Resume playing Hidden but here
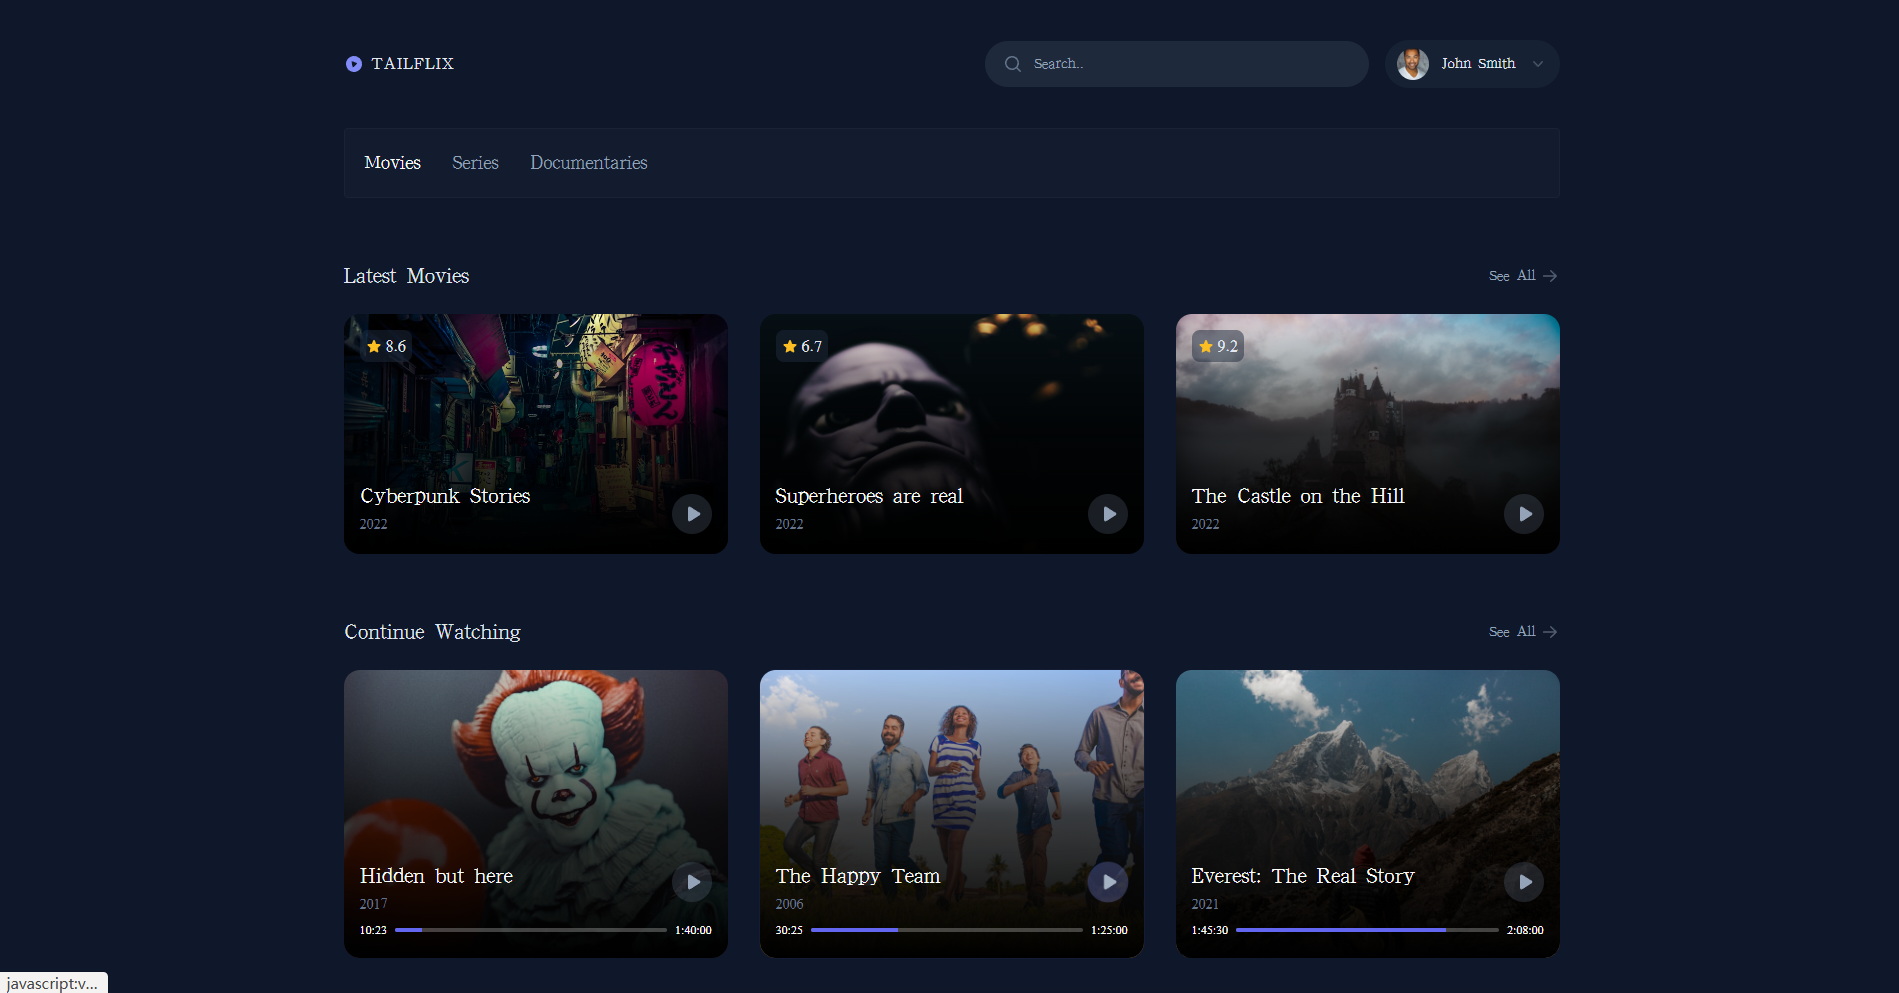1899x993 pixels. (x=692, y=882)
